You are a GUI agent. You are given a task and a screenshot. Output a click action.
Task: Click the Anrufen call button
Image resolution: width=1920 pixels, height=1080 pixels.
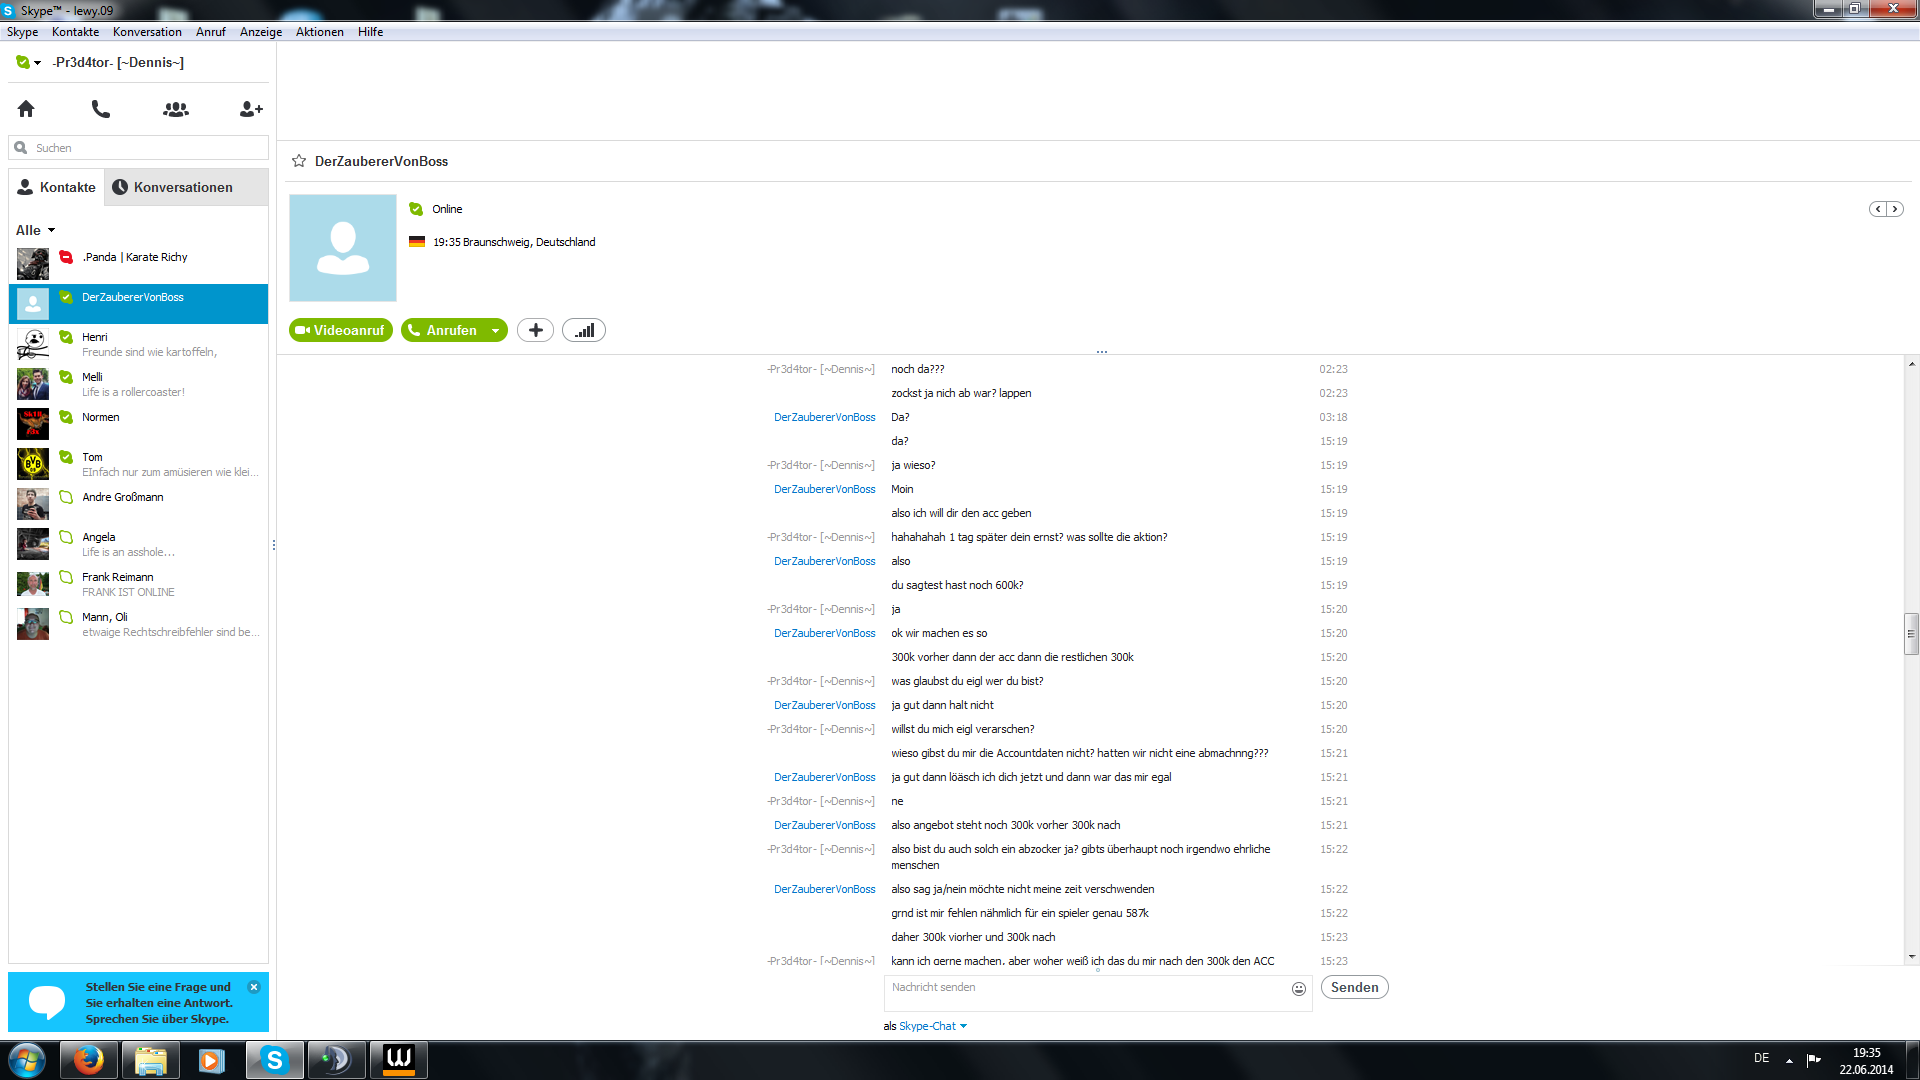pyautogui.click(x=443, y=330)
